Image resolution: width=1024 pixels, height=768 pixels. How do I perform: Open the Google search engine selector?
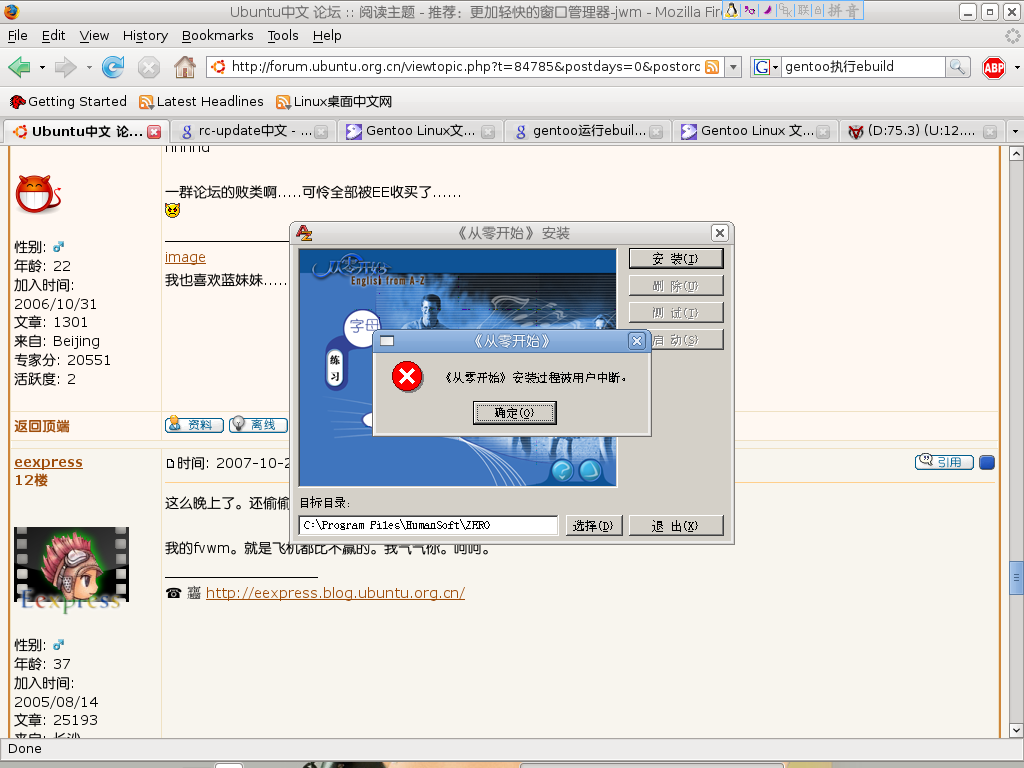[766, 67]
